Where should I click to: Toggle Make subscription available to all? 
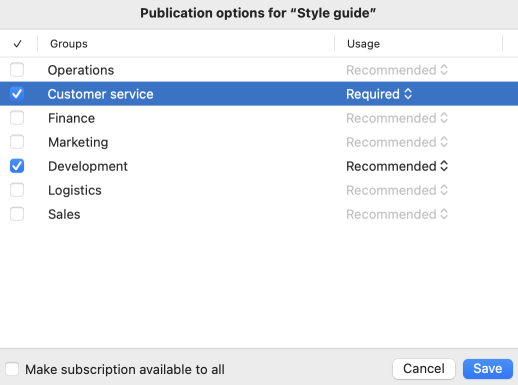[x=12, y=369]
